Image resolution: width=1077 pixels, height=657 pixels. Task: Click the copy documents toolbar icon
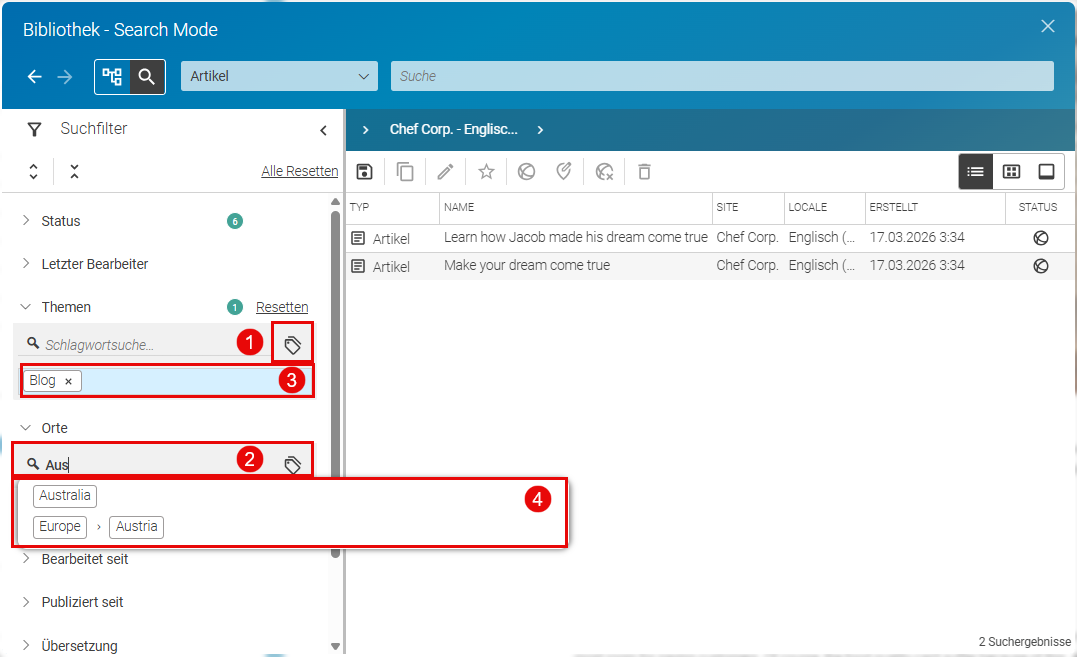pyautogui.click(x=405, y=172)
